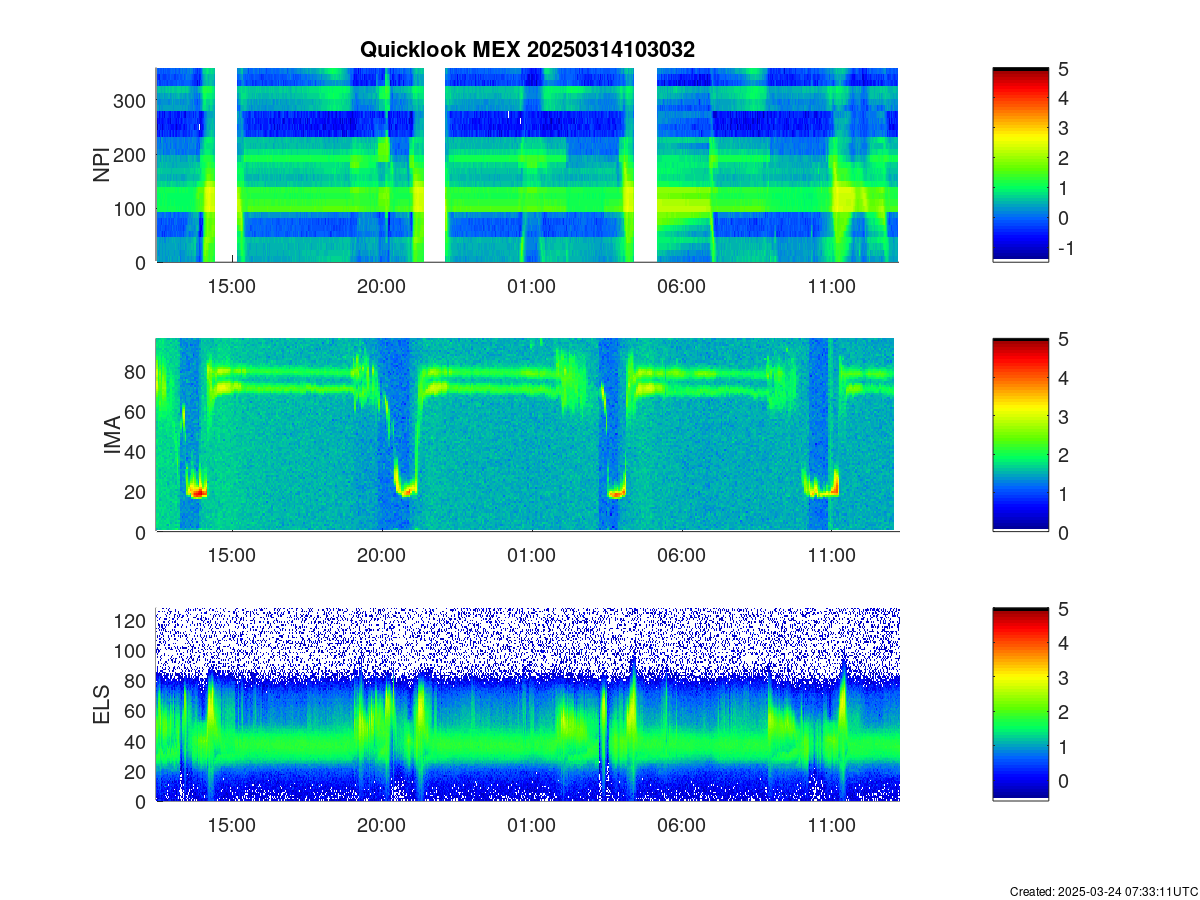The height and width of the screenshot is (900, 1200).
Task: Click the 120 tick on ELS y-axis
Action: point(131,621)
